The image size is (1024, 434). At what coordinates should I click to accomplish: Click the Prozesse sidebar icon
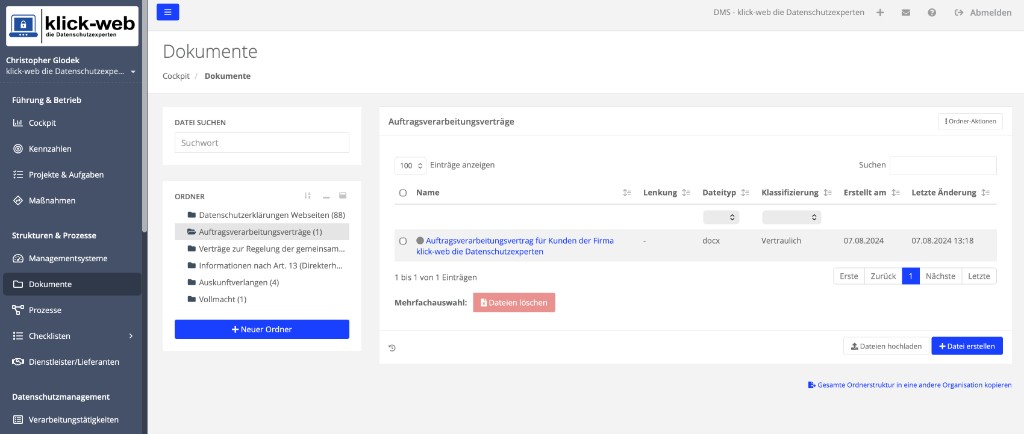click(x=18, y=310)
